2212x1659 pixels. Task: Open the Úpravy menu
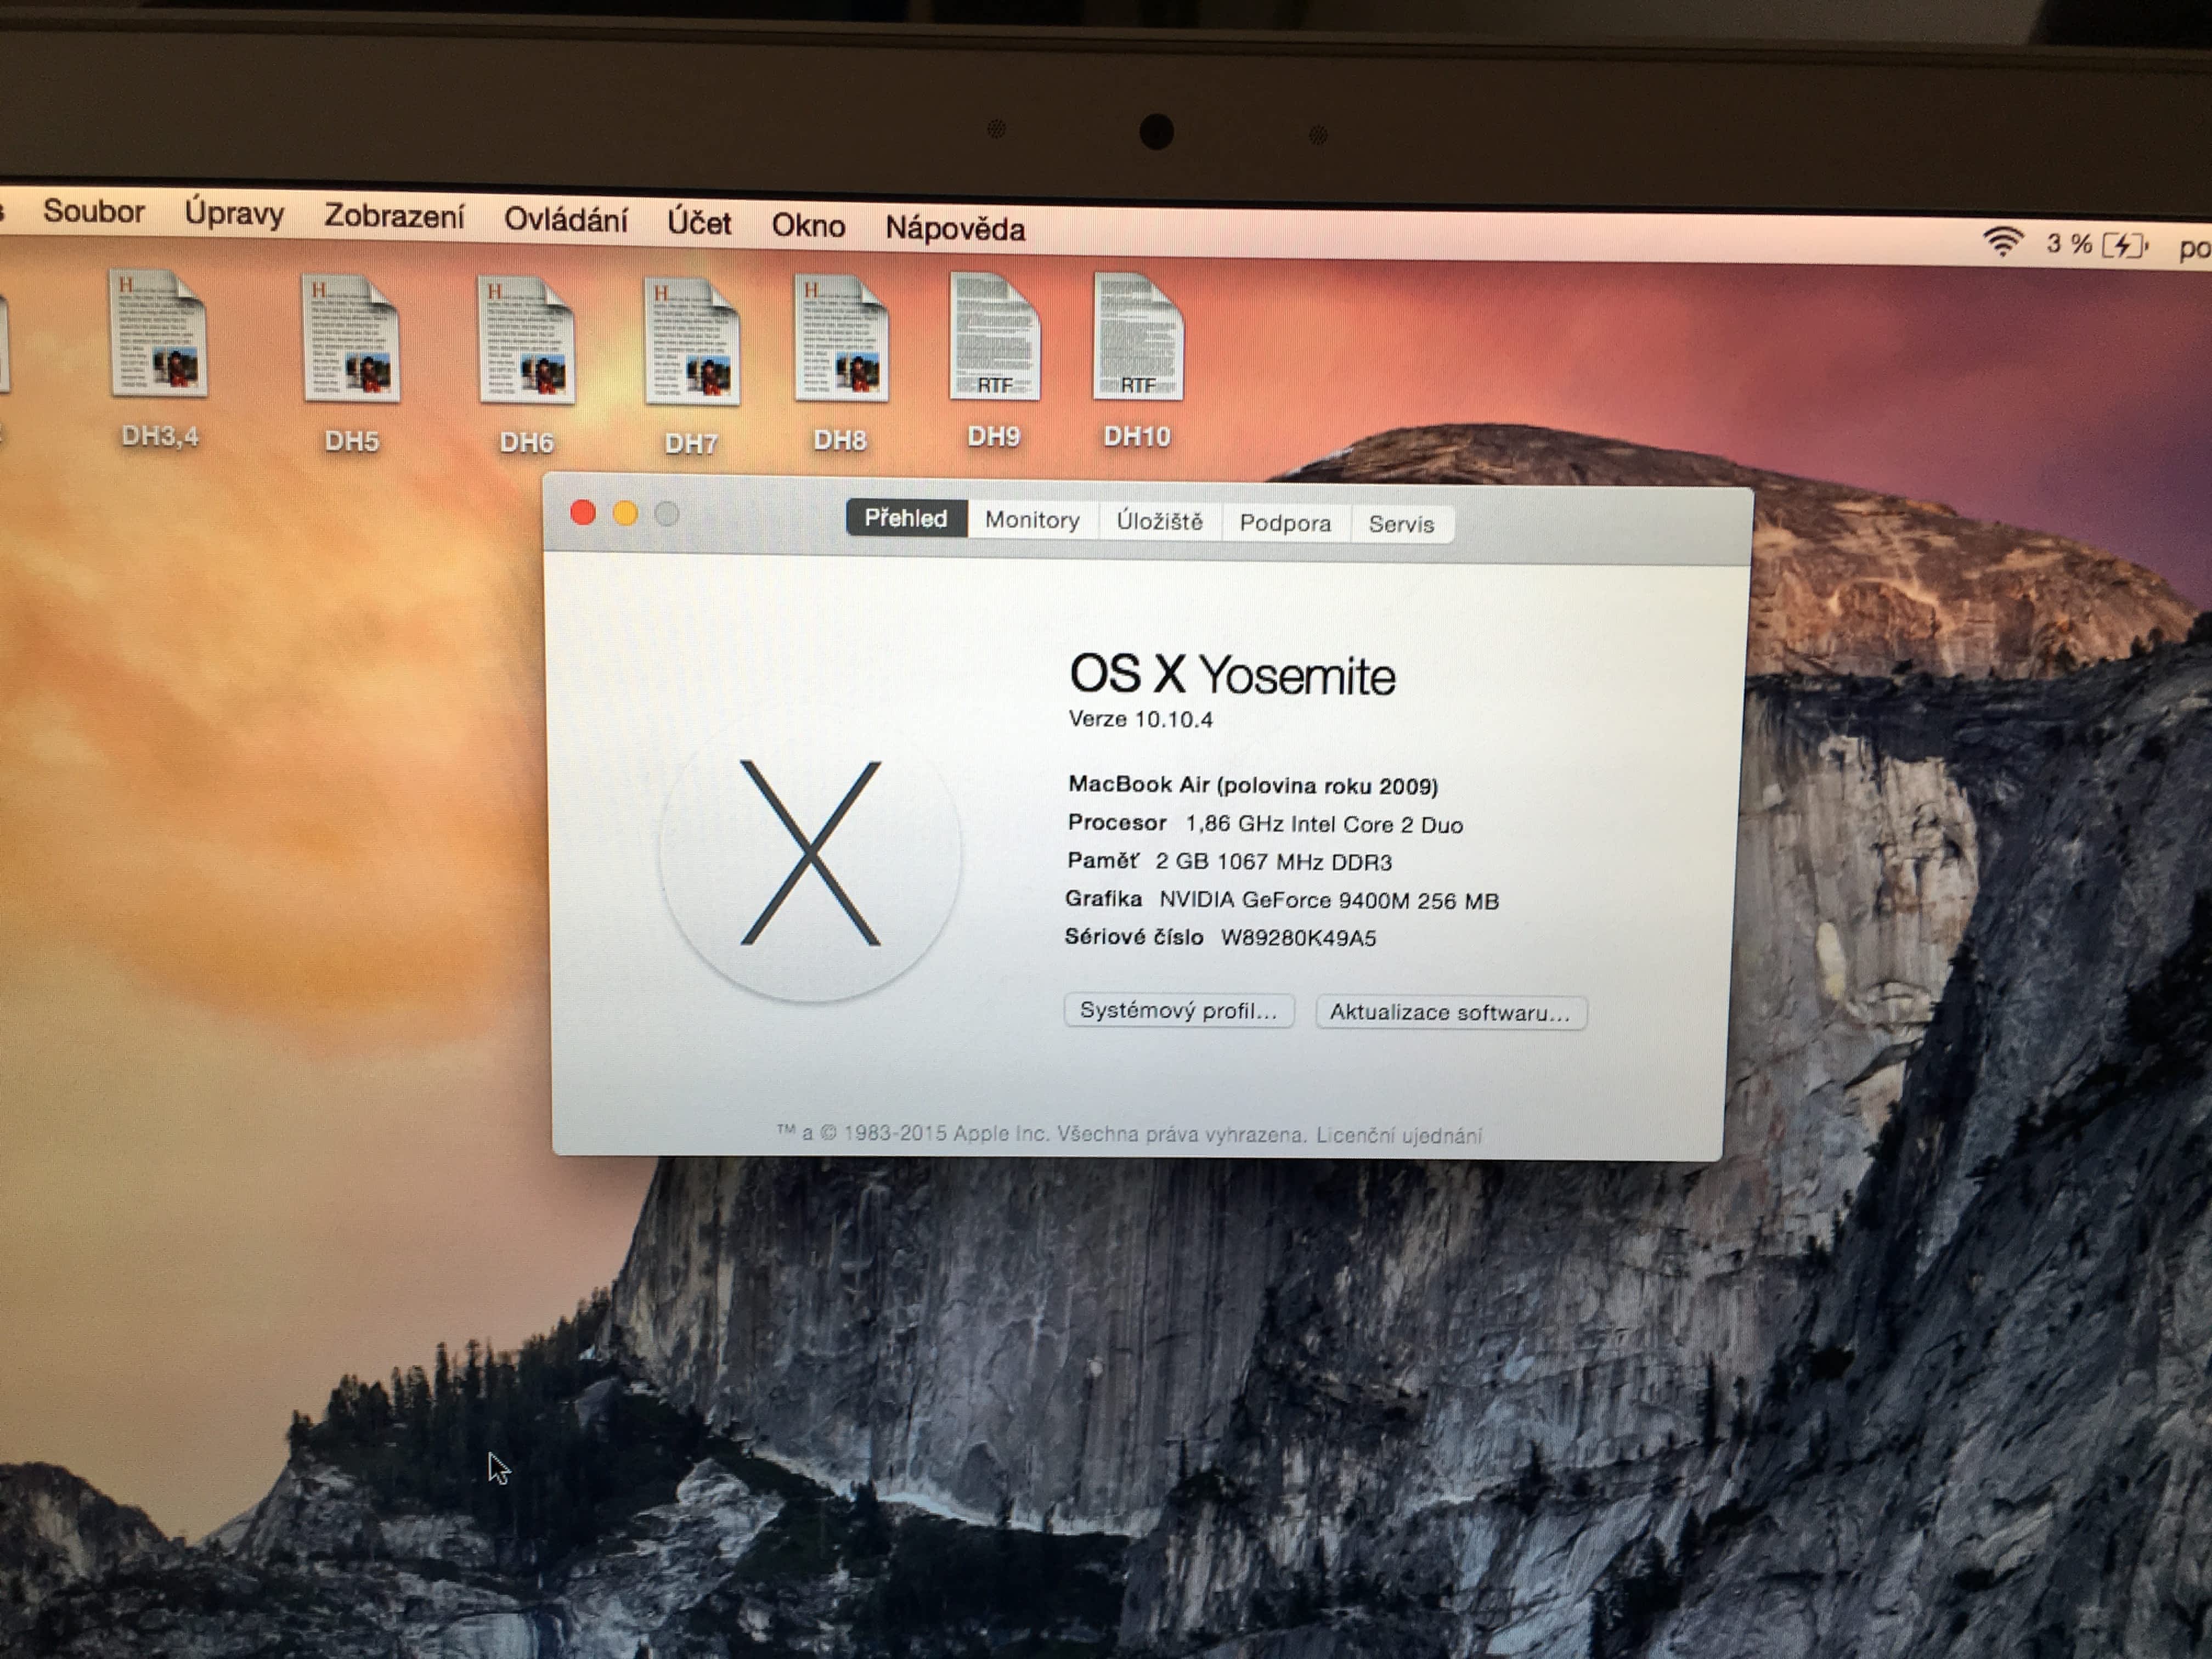234,214
